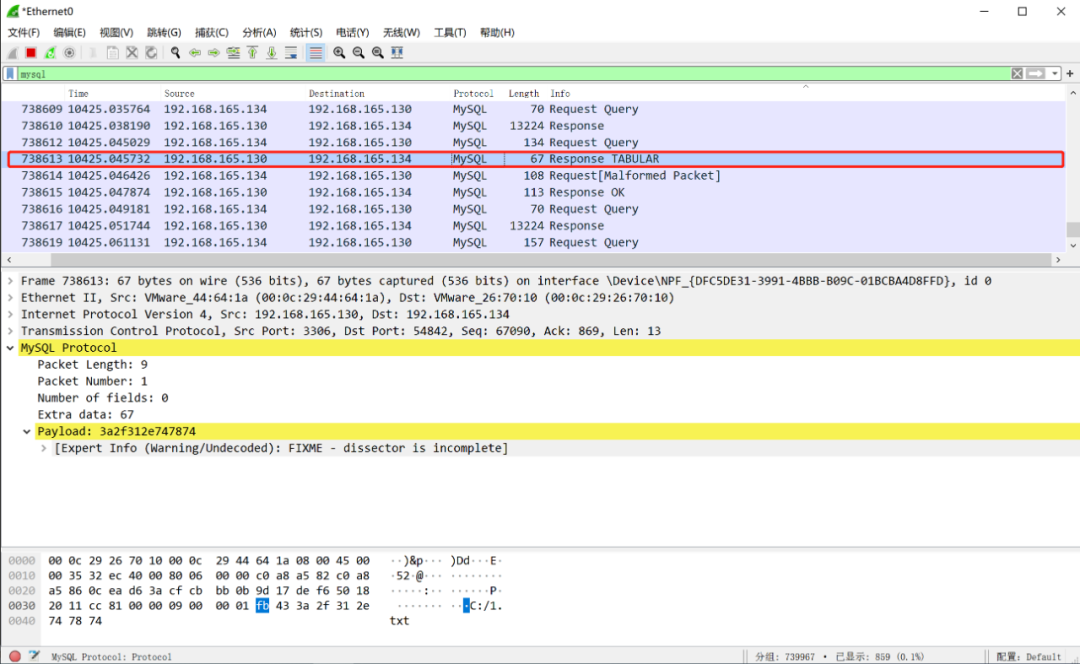
Task: Open the 分析(A) menu
Action: pos(259,33)
